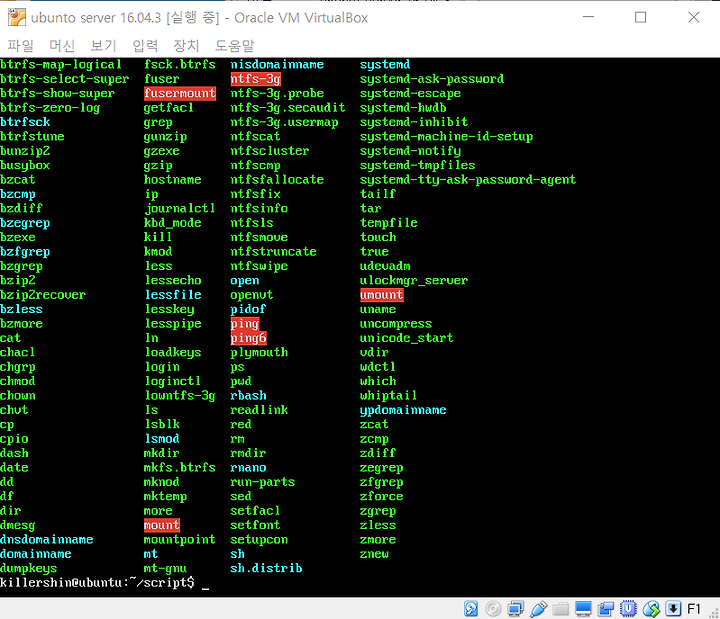This screenshot has height=619, width=720.
Task: Click the mkfs.btrfs entry
Action: click(x=180, y=467)
